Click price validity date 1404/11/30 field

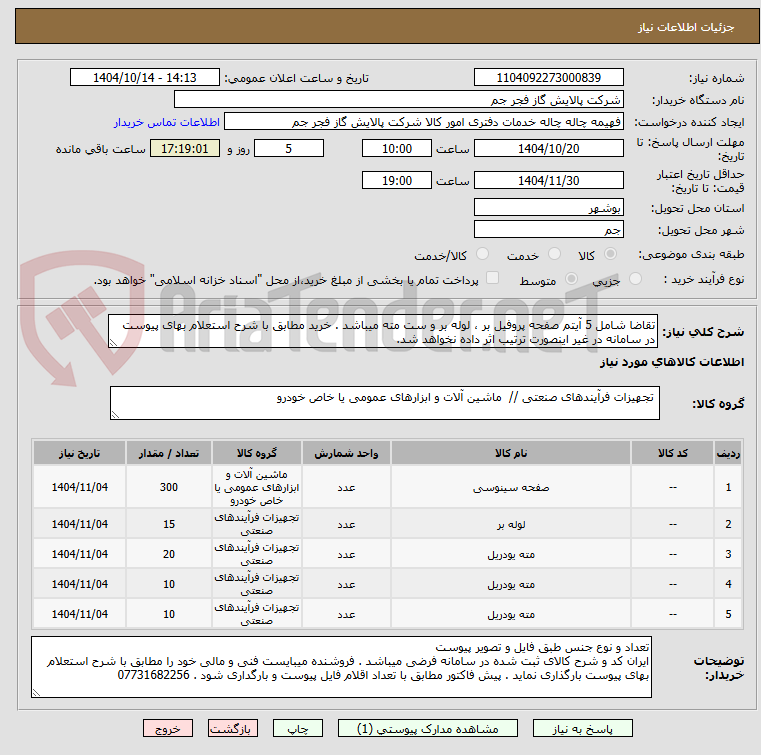pos(548,181)
